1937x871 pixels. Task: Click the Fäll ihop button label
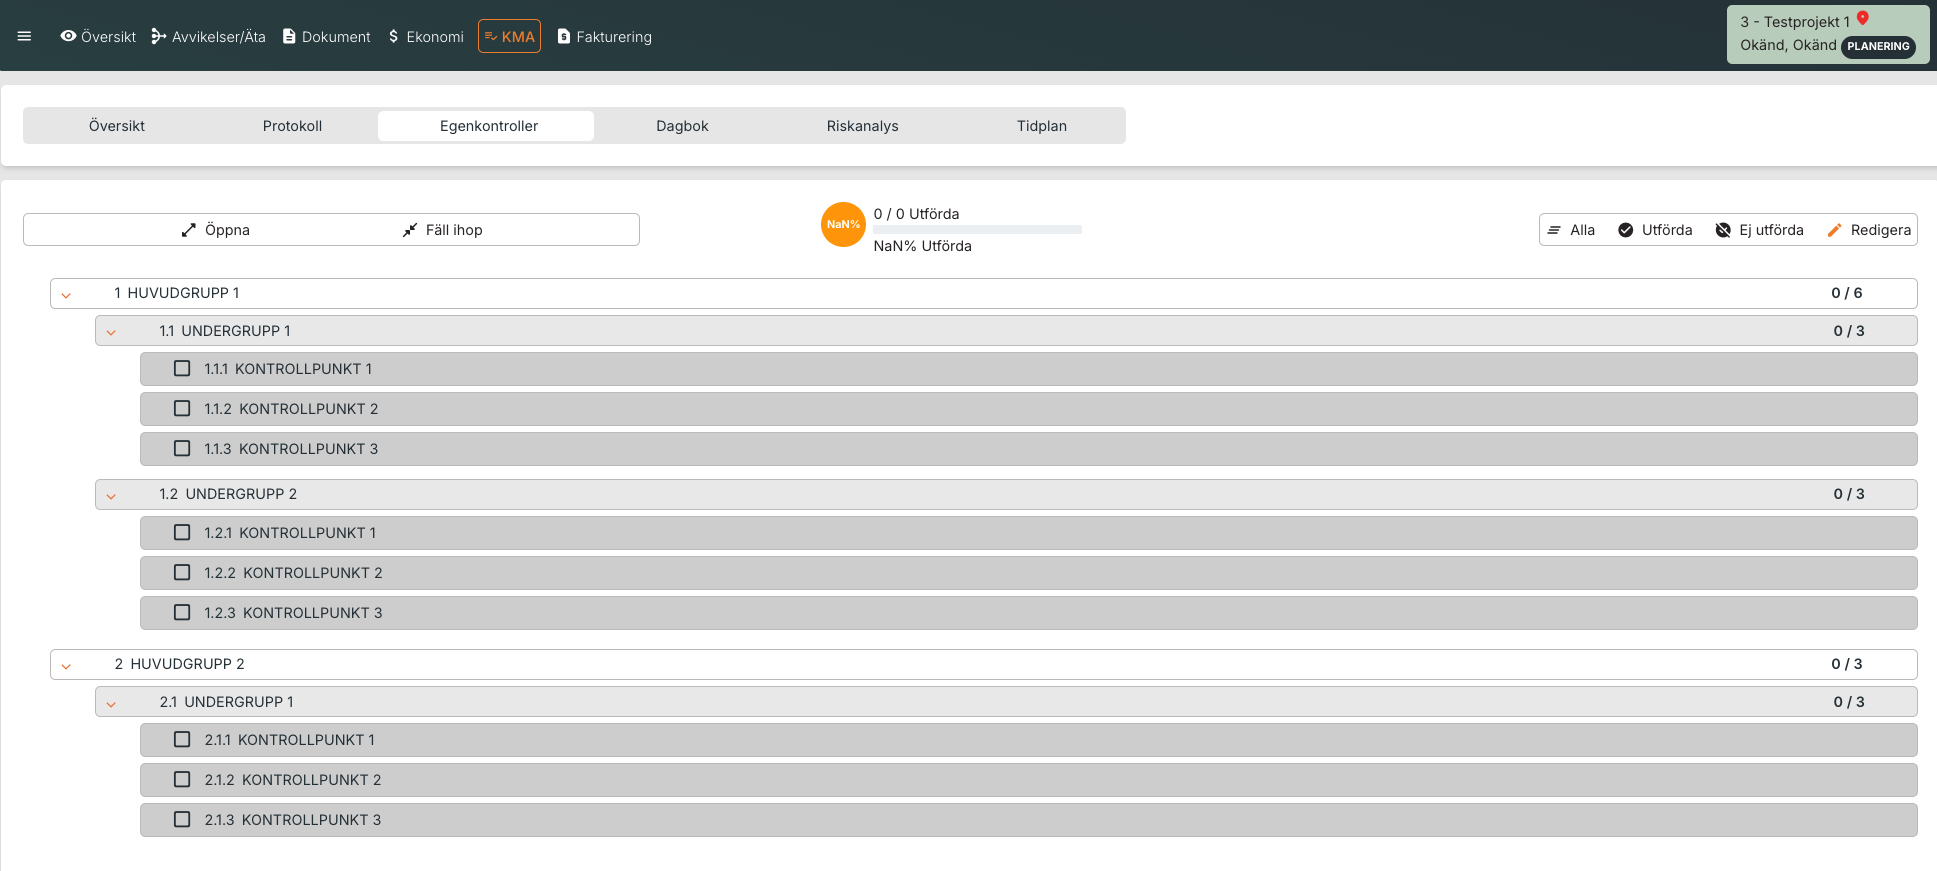454,230
